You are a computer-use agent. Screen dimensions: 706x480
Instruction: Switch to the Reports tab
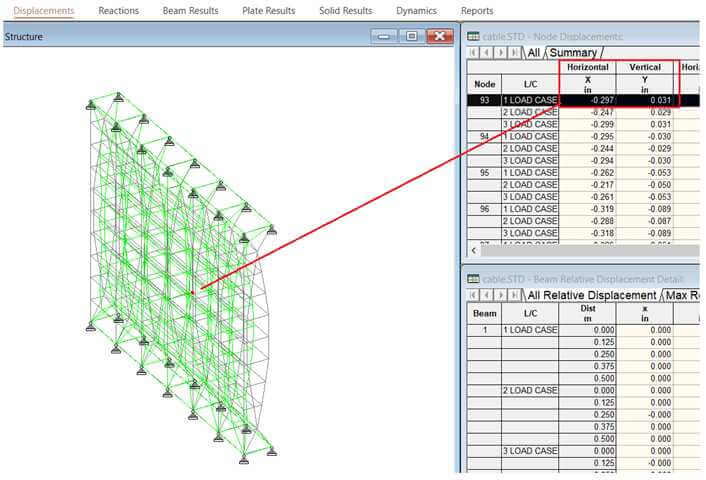coord(477,11)
